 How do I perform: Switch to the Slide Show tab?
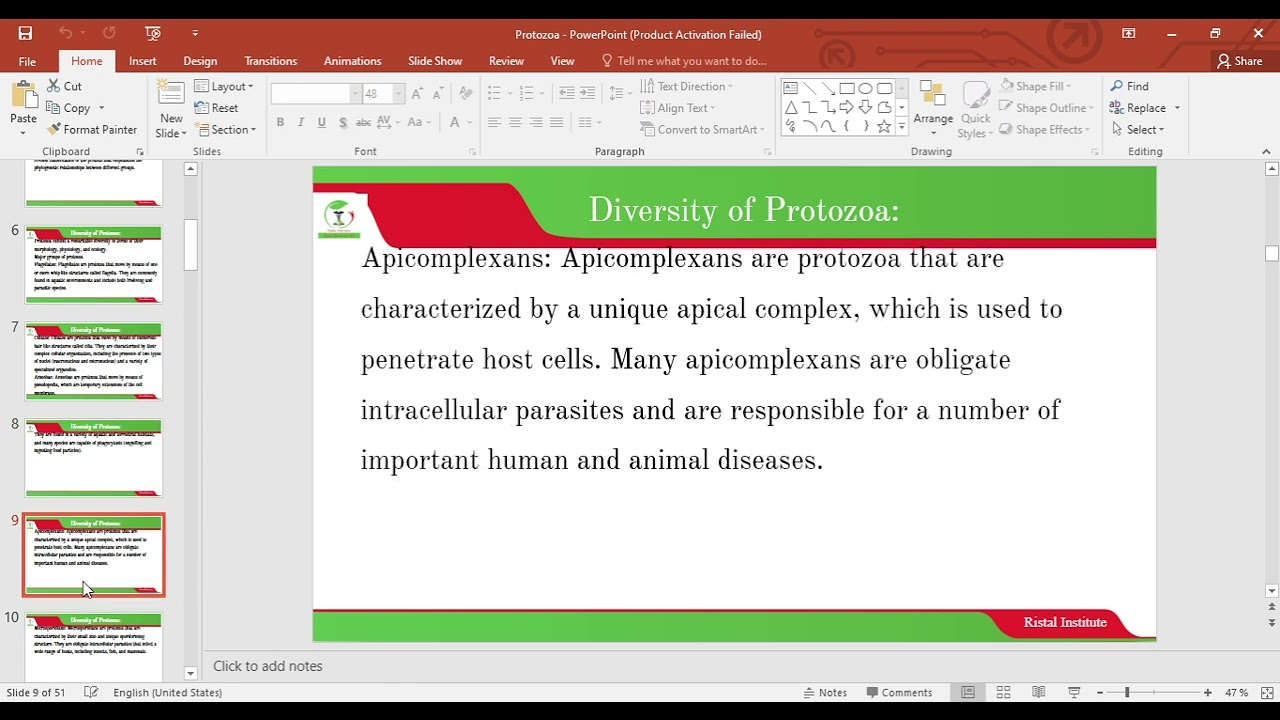(435, 61)
